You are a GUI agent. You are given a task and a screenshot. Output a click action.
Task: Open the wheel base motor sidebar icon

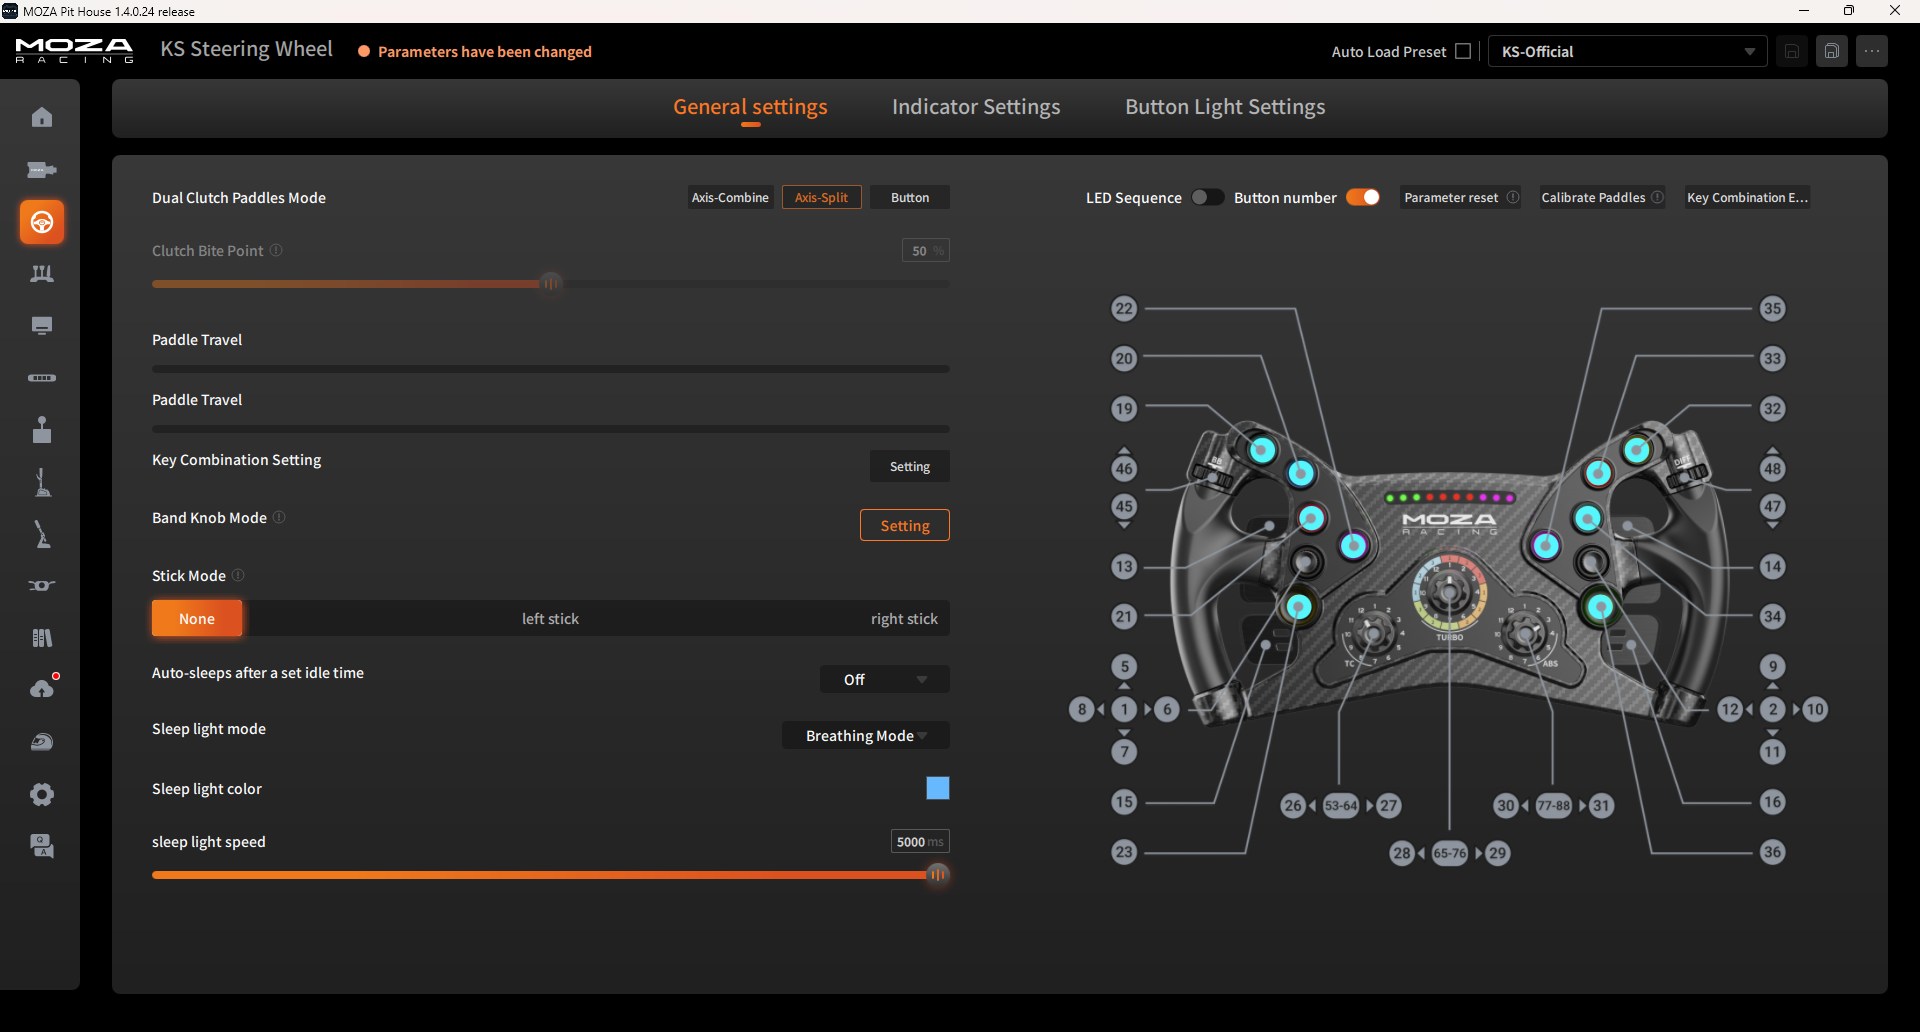[42, 169]
